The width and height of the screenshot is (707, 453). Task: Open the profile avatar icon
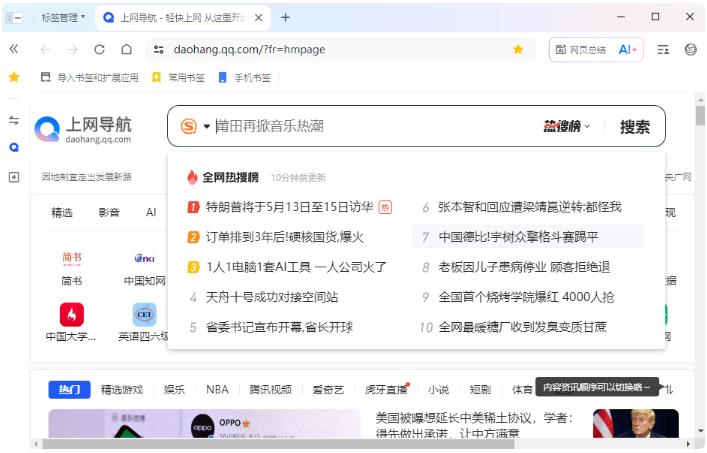(x=690, y=50)
